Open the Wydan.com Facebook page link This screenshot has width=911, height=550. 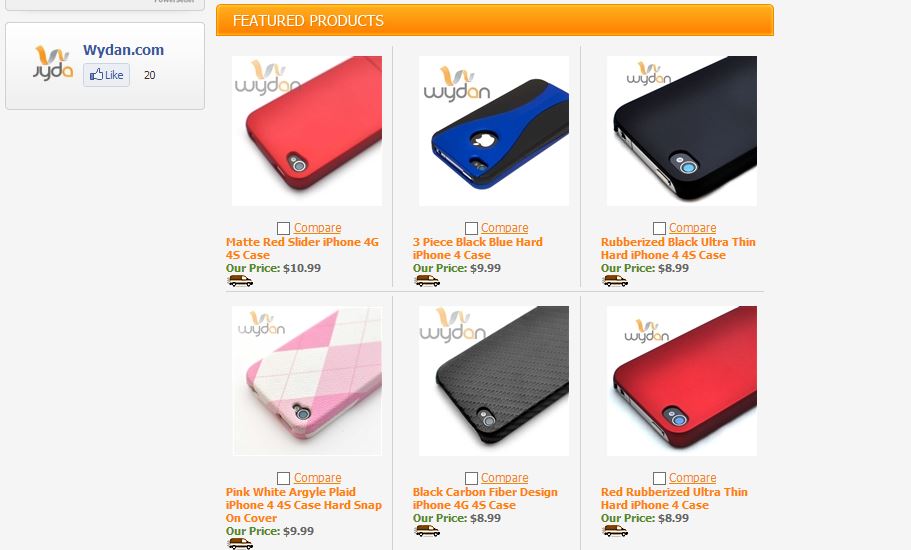point(123,50)
